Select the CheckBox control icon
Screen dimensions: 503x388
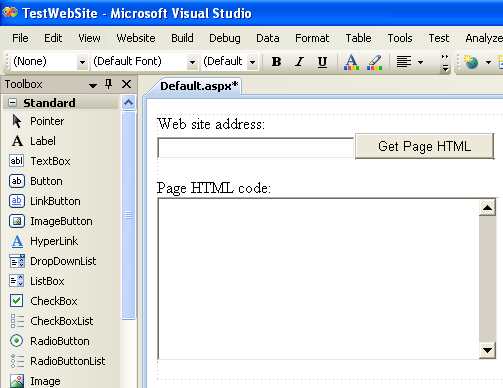(x=16, y=301)
